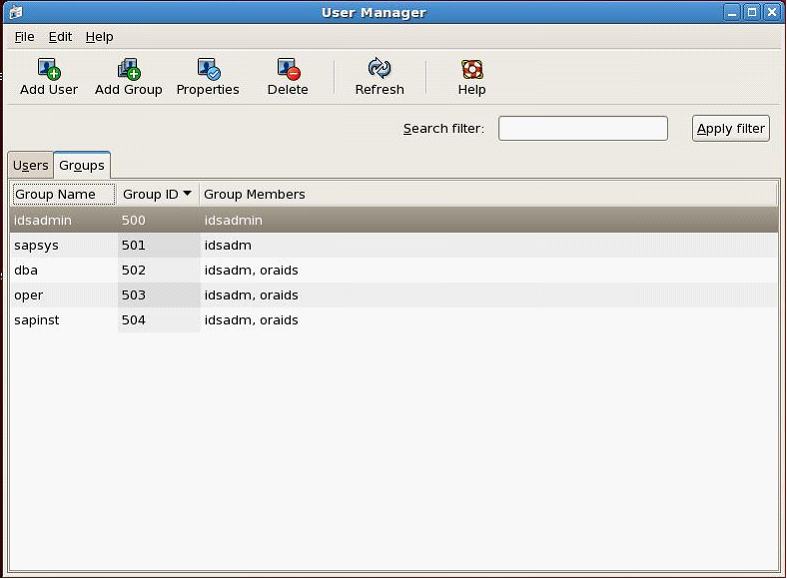The image size is (787, 579).
Task: Focus the Search filter text field
Action: coord(582,128)
